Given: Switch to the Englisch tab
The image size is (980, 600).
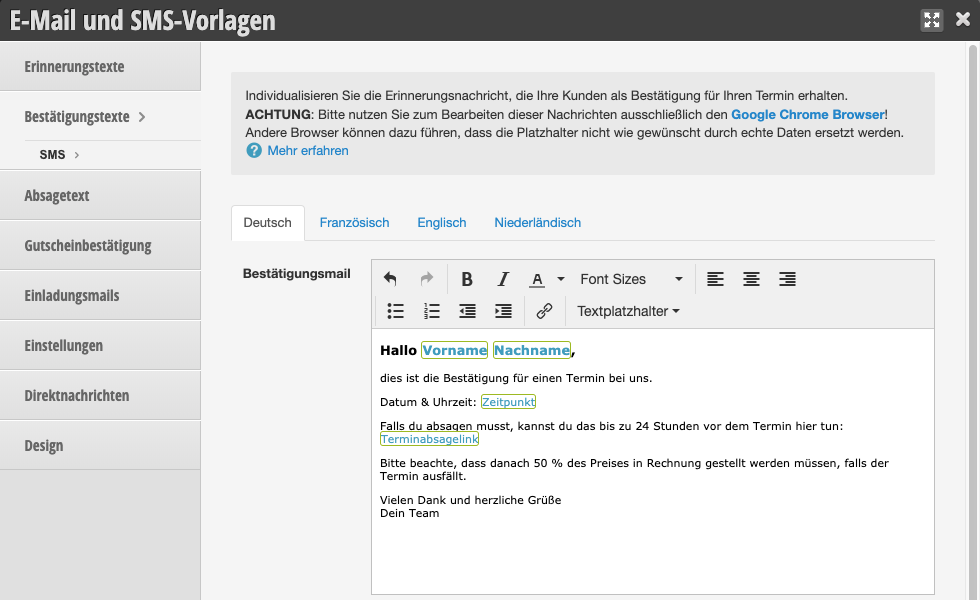Looking at the screenshot, I should (442, 222).
